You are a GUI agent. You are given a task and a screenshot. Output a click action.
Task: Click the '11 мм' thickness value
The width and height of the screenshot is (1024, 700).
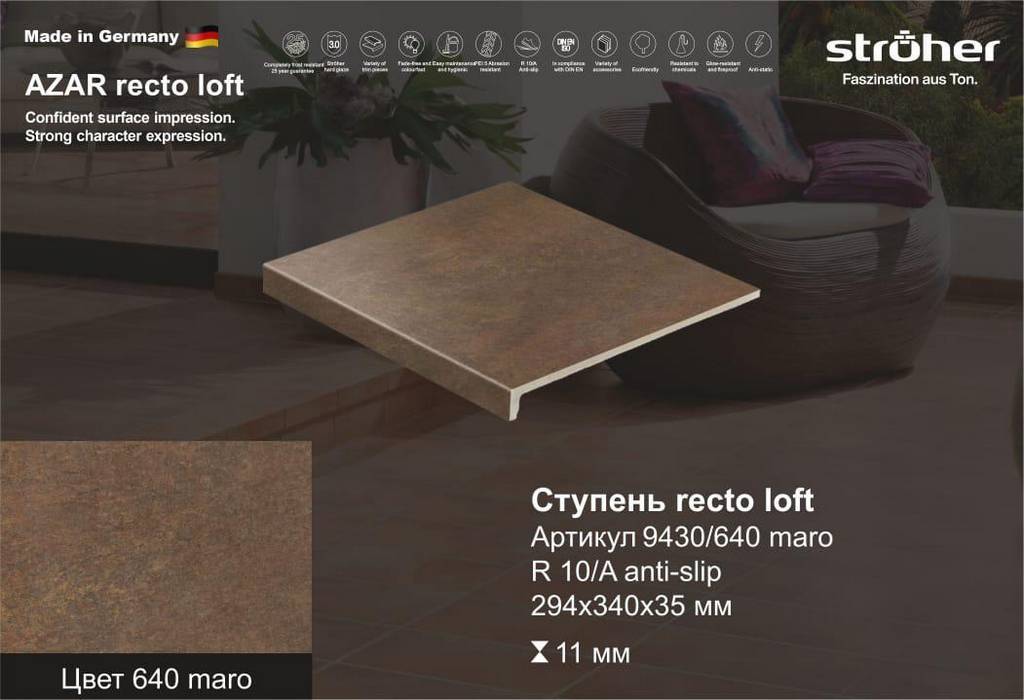pyautogui.click(x=593, y=653)
